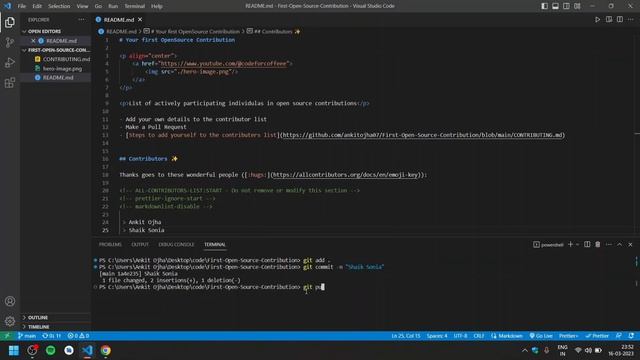Toggle panel layout icon
The image size is (640, 360).
point(556,6)
